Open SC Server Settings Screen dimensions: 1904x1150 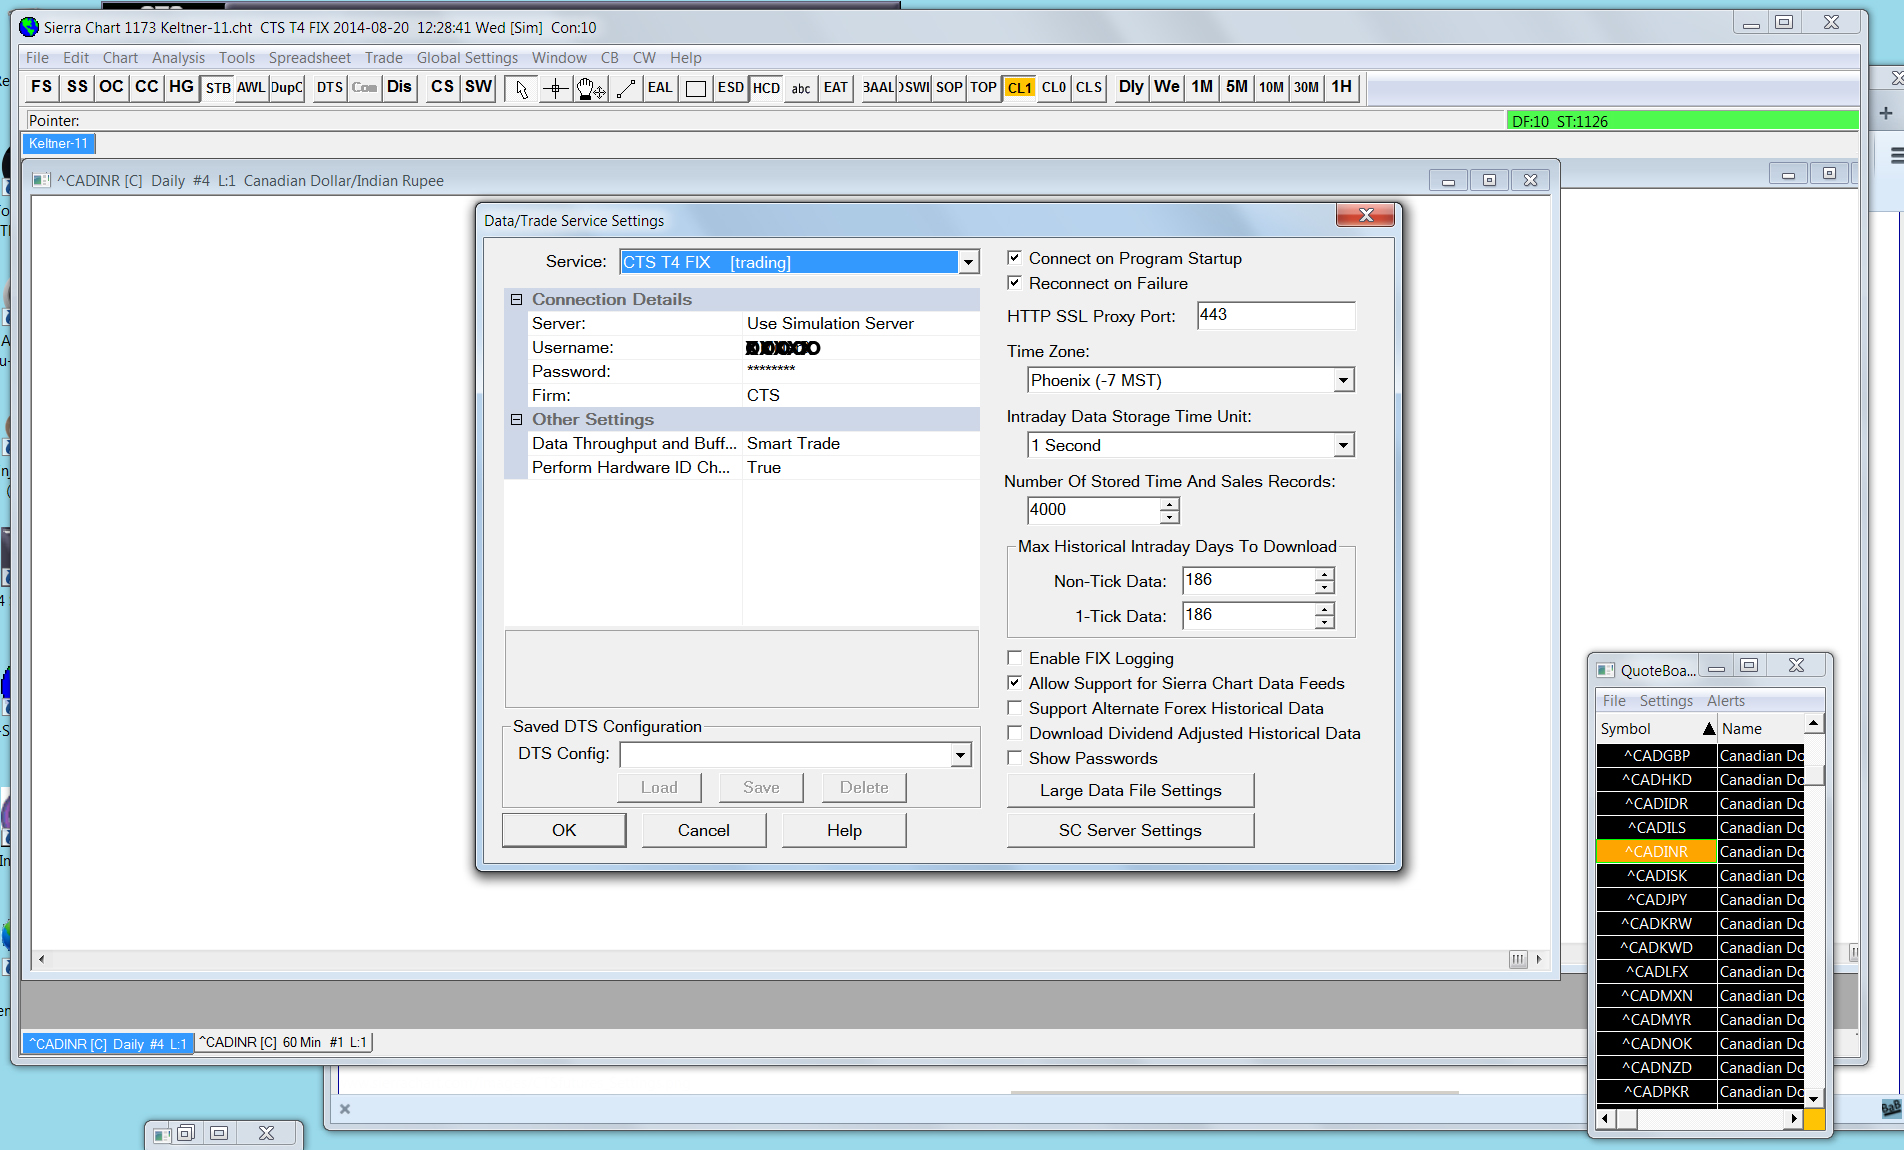pos(1130,830)
